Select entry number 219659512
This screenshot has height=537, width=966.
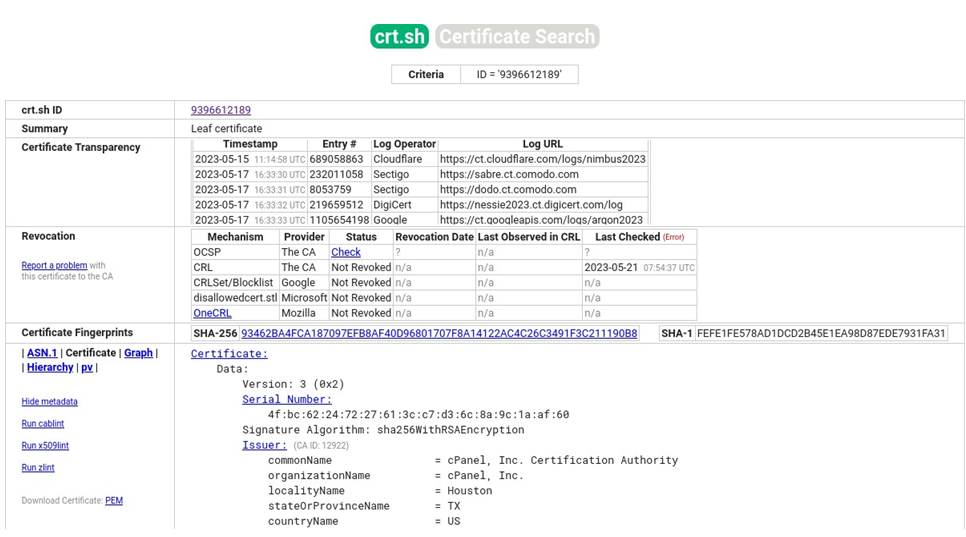(336, 205)
